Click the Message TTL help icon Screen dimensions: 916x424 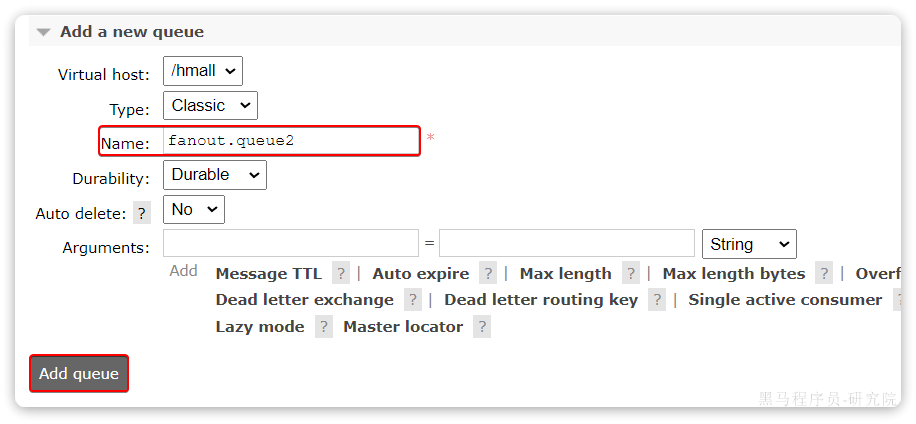tap(341, 274)
